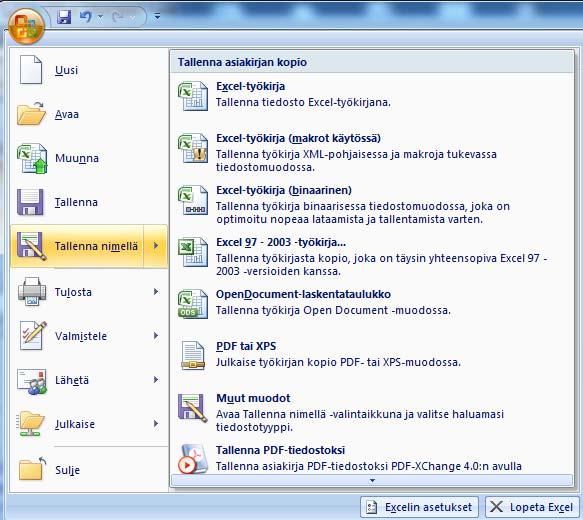Screen dimensions: 583x520
Task: Choose the Sulje menu entry
Action: [x=89, y=470]
